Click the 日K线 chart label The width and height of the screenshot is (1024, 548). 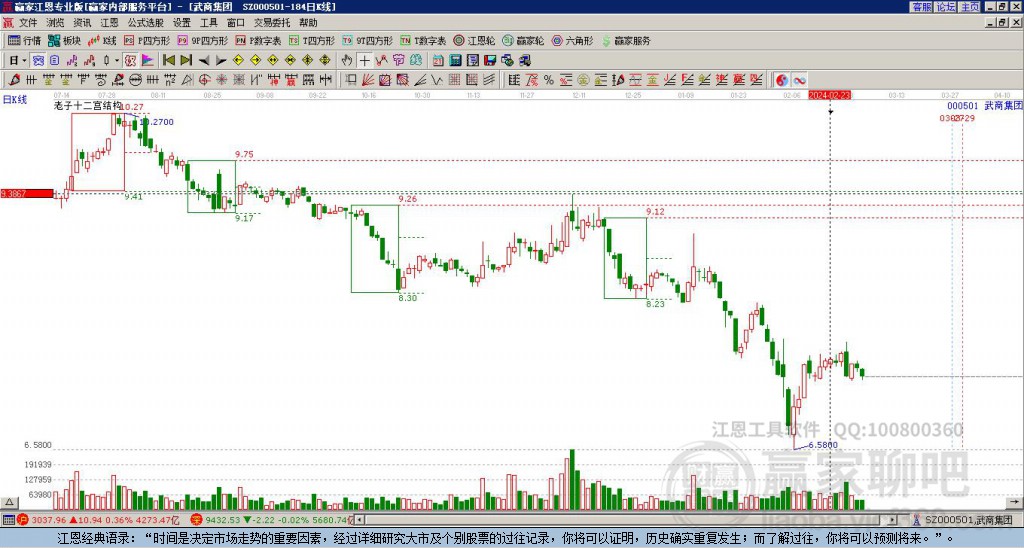click(x=15, y=100)
